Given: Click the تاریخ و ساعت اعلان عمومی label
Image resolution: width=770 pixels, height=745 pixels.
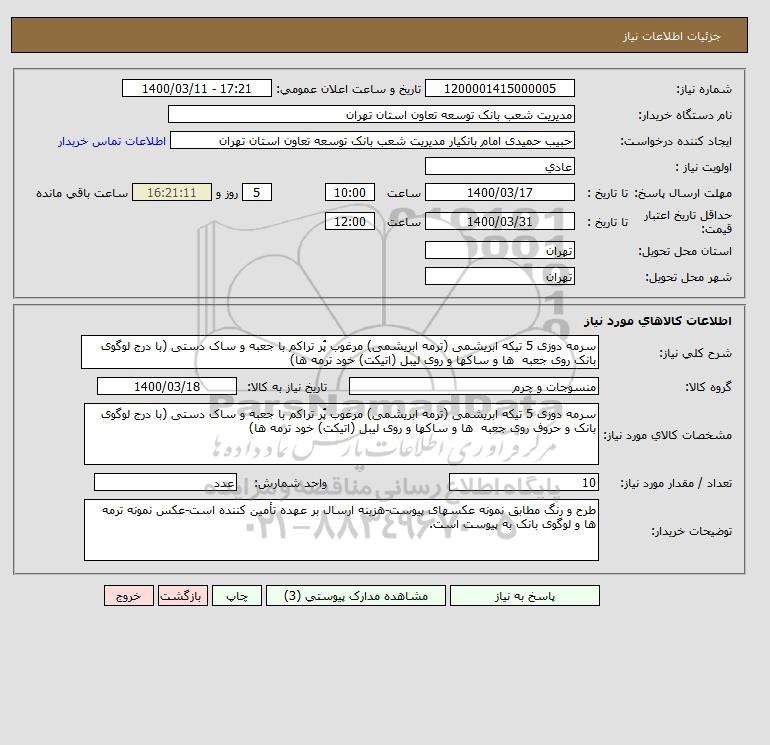Looking at the screenshot, I should (x=349, y=89).
